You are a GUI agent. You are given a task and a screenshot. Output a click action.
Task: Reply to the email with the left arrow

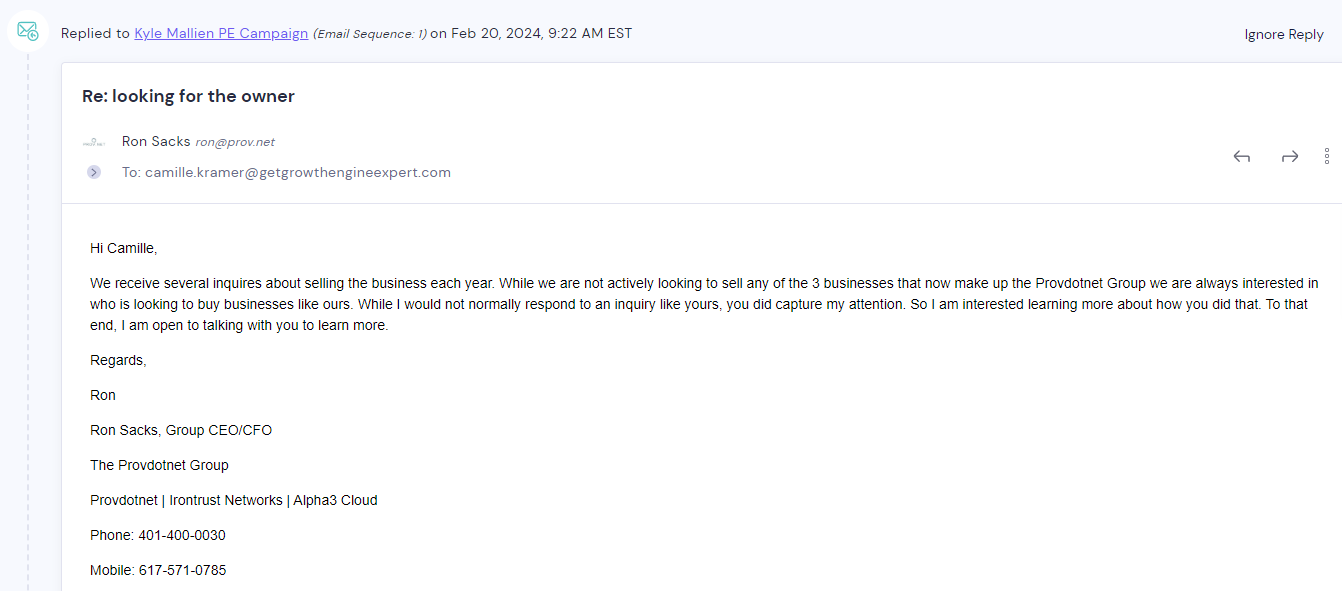tap(1242, 157)
